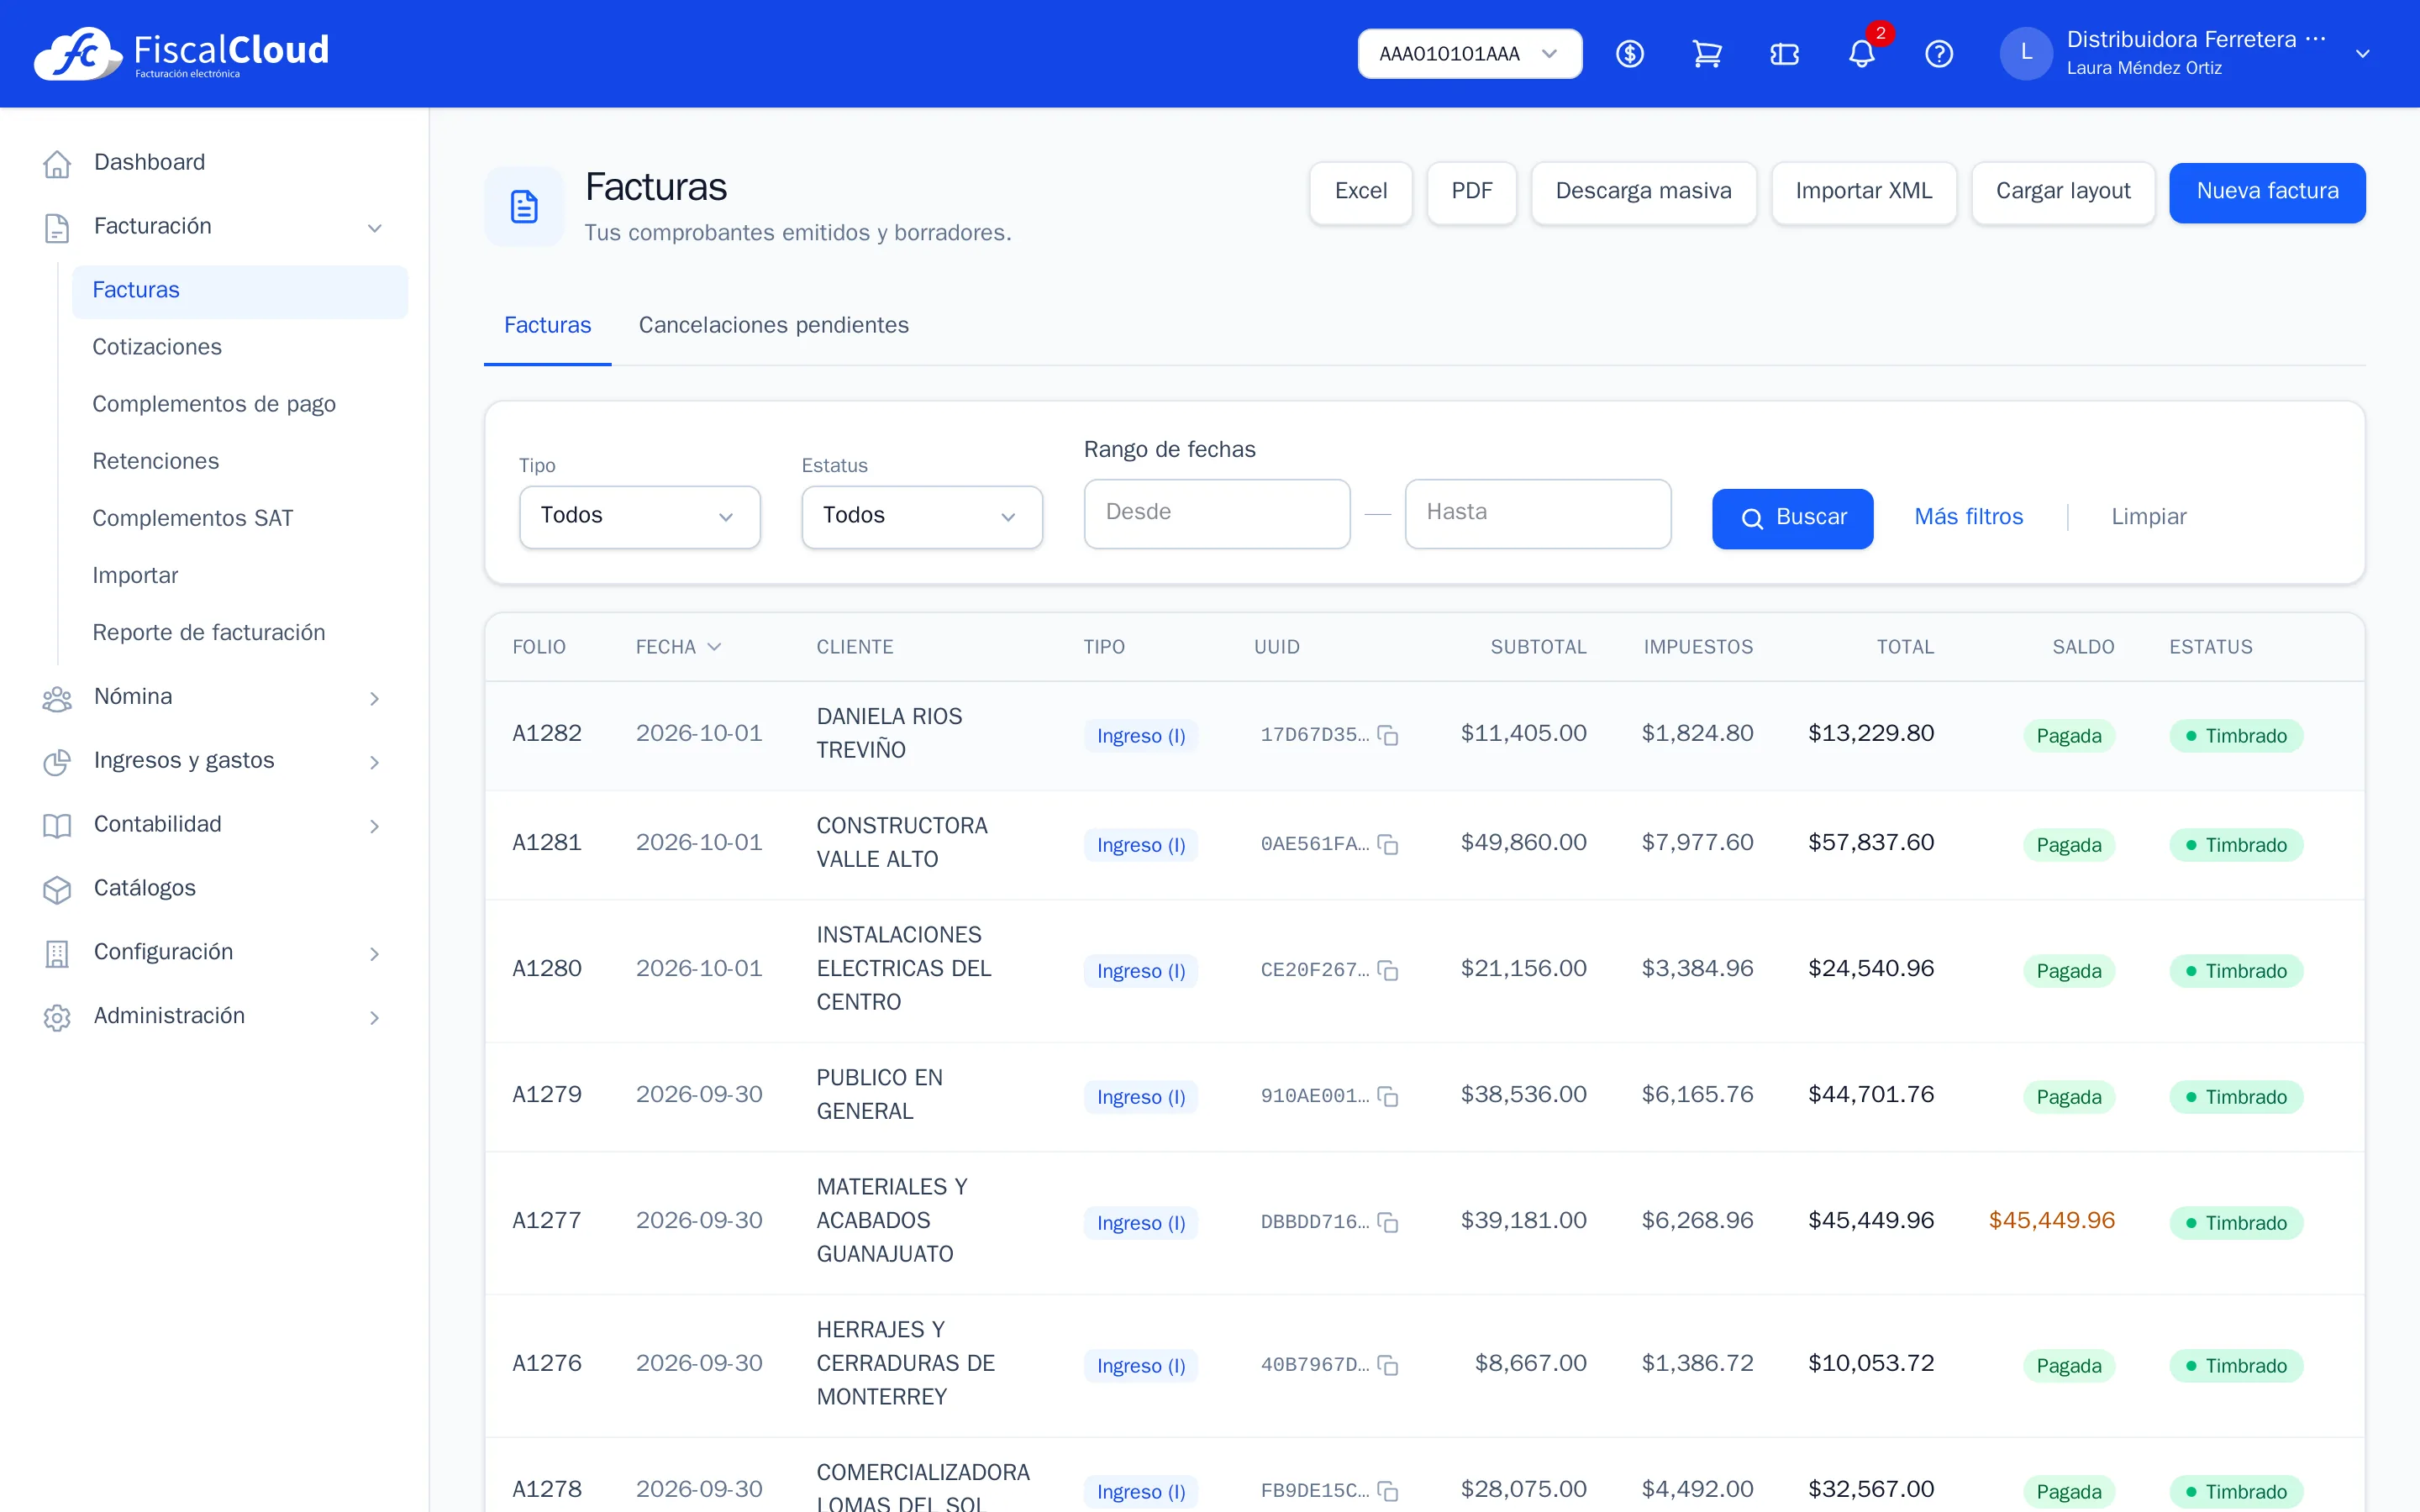Open the notifications bell icon
This screenshot has width=2420, height=1512.
click(x=1861, y=54)
